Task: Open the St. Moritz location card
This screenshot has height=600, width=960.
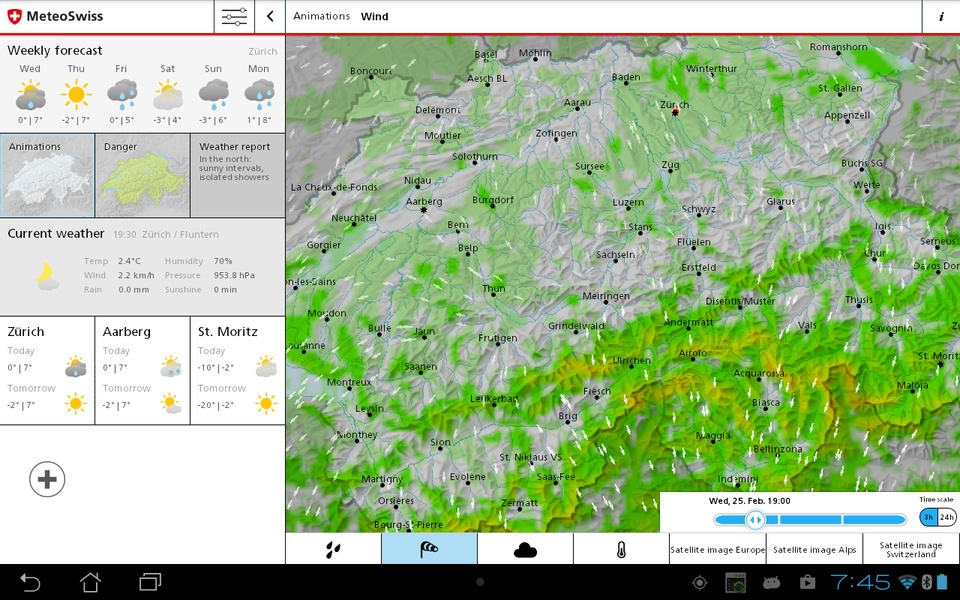Action: 238,370
